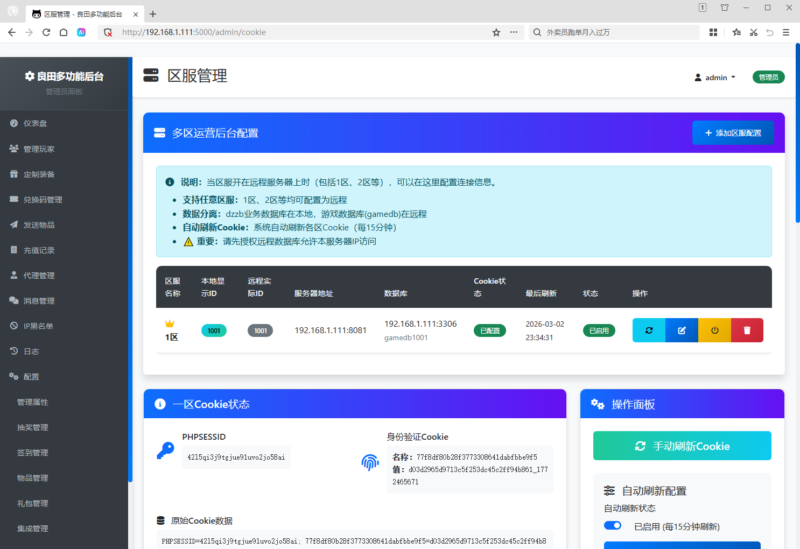Screen dimensions: 800x549
Task: Bookmark this page with the star
Action: point(496,32)
